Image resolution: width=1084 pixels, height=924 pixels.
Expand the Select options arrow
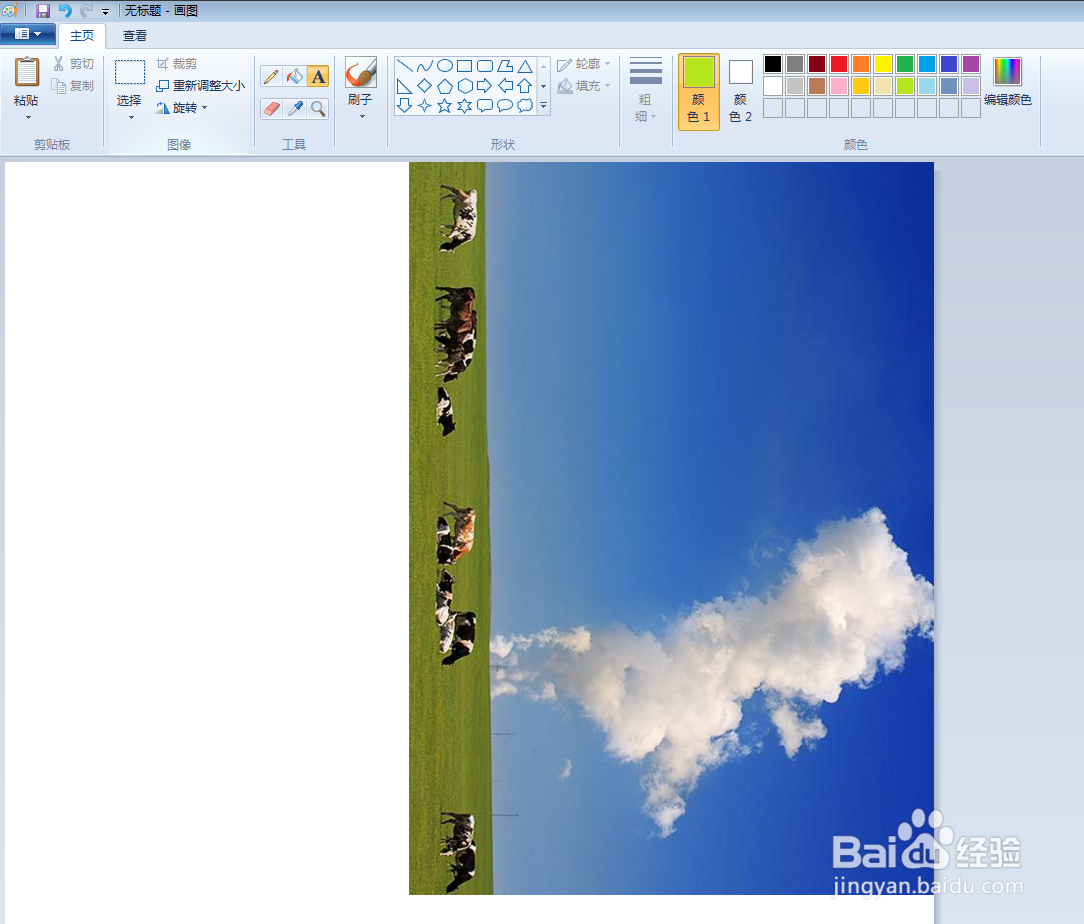tap(131, 117)
